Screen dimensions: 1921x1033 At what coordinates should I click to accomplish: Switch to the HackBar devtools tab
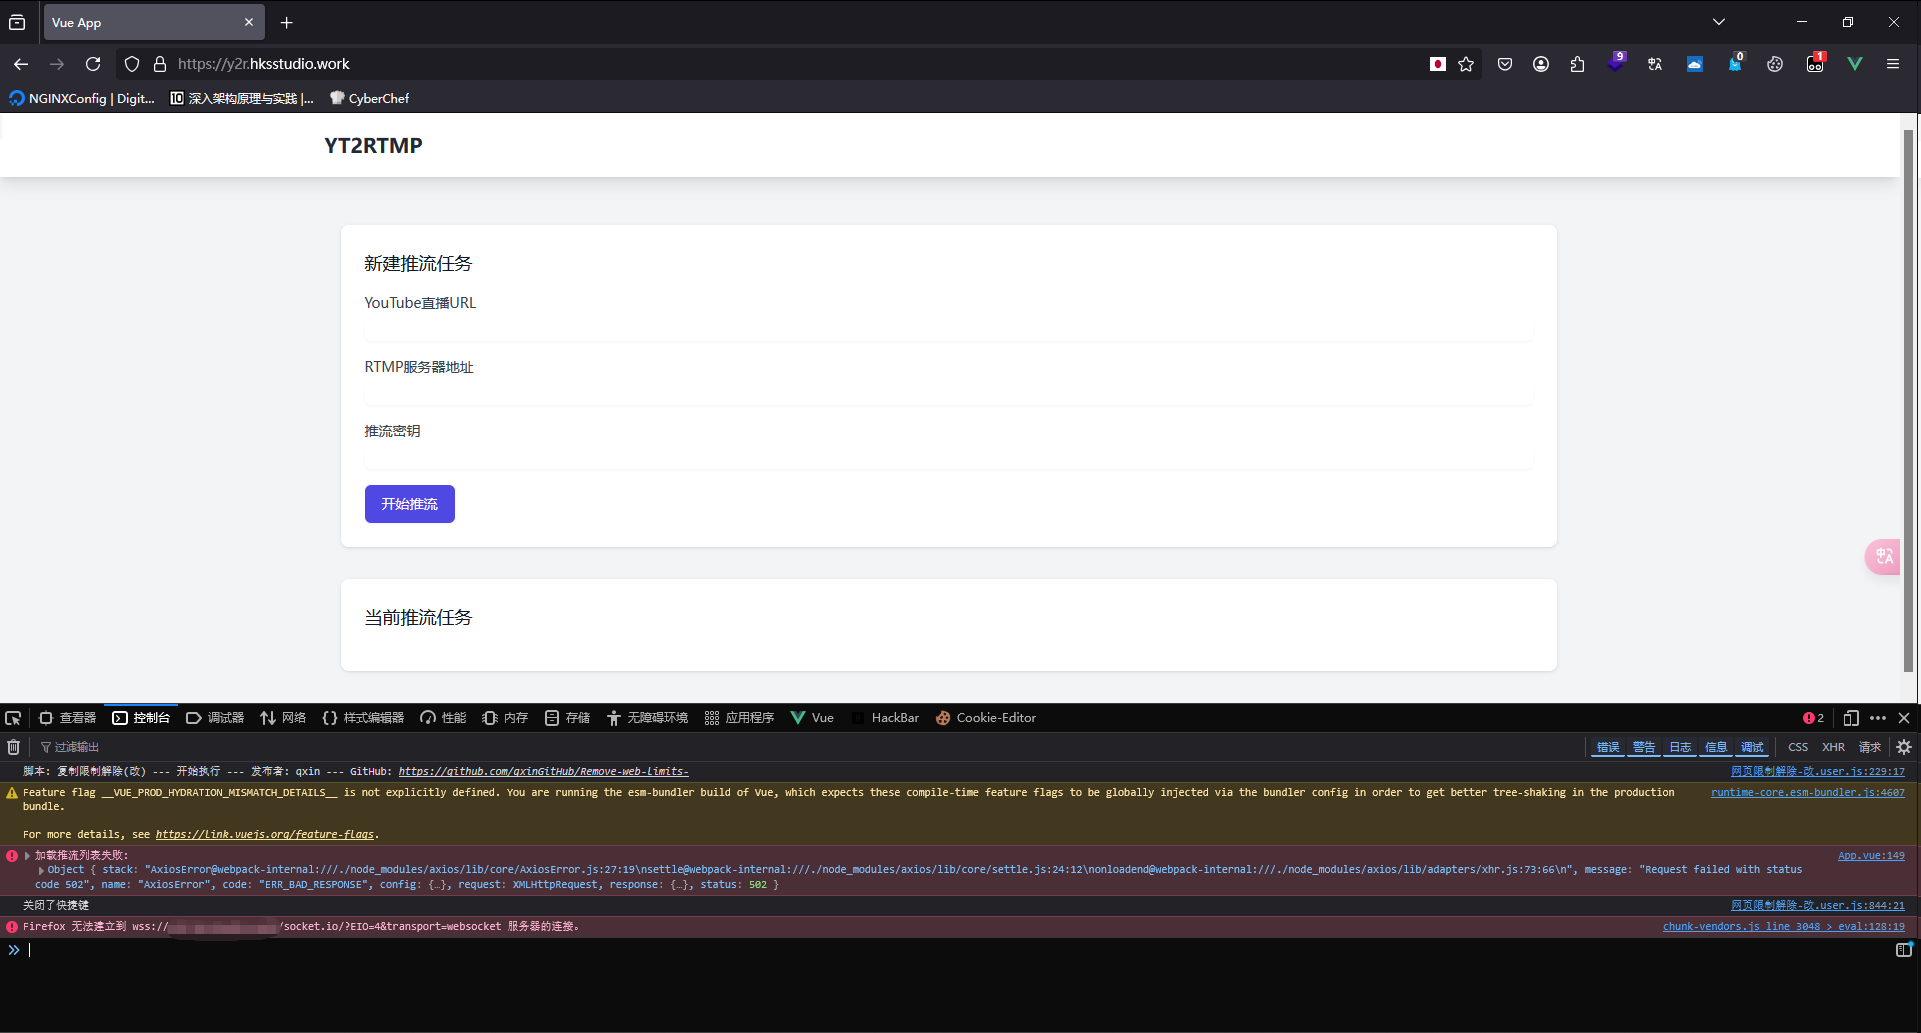[x=885, y=718]
